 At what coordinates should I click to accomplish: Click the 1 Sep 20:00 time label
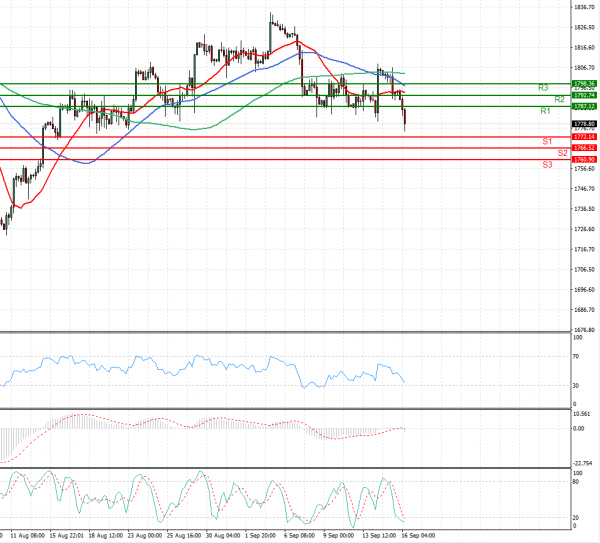pyautogui.click(x=261, y=535)
